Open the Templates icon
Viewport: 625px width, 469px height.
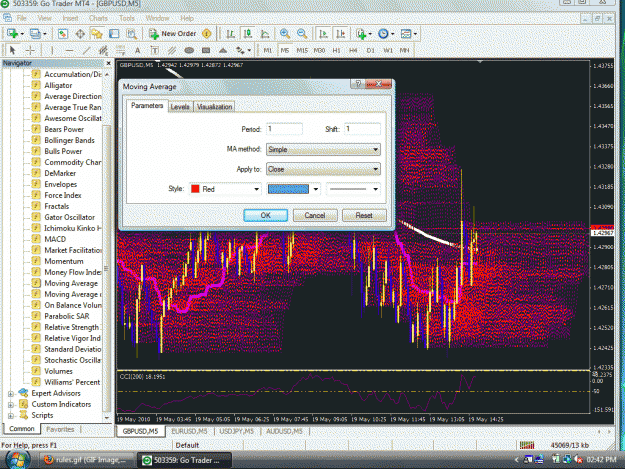tap(406, 34)
